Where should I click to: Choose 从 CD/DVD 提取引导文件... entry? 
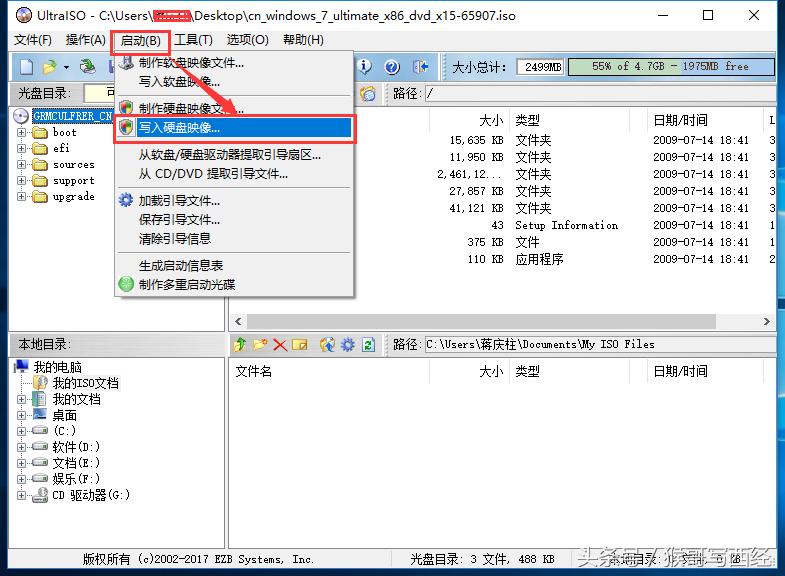pyautogui.click(x=234, y=174)
